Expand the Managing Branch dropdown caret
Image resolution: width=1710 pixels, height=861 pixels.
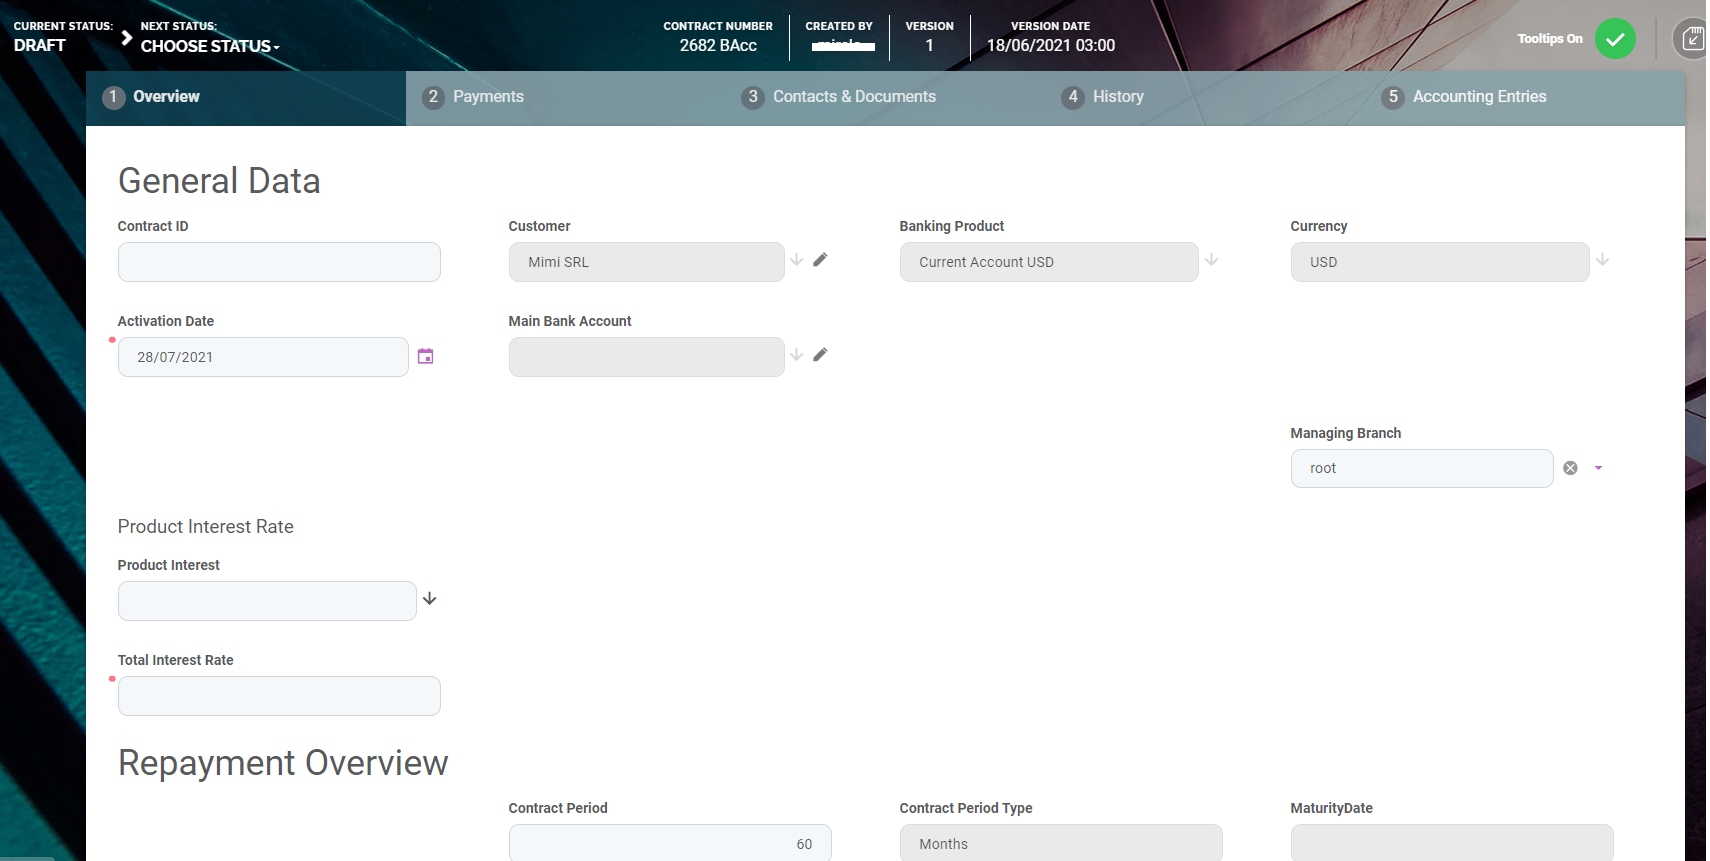tap(1598, 468)
